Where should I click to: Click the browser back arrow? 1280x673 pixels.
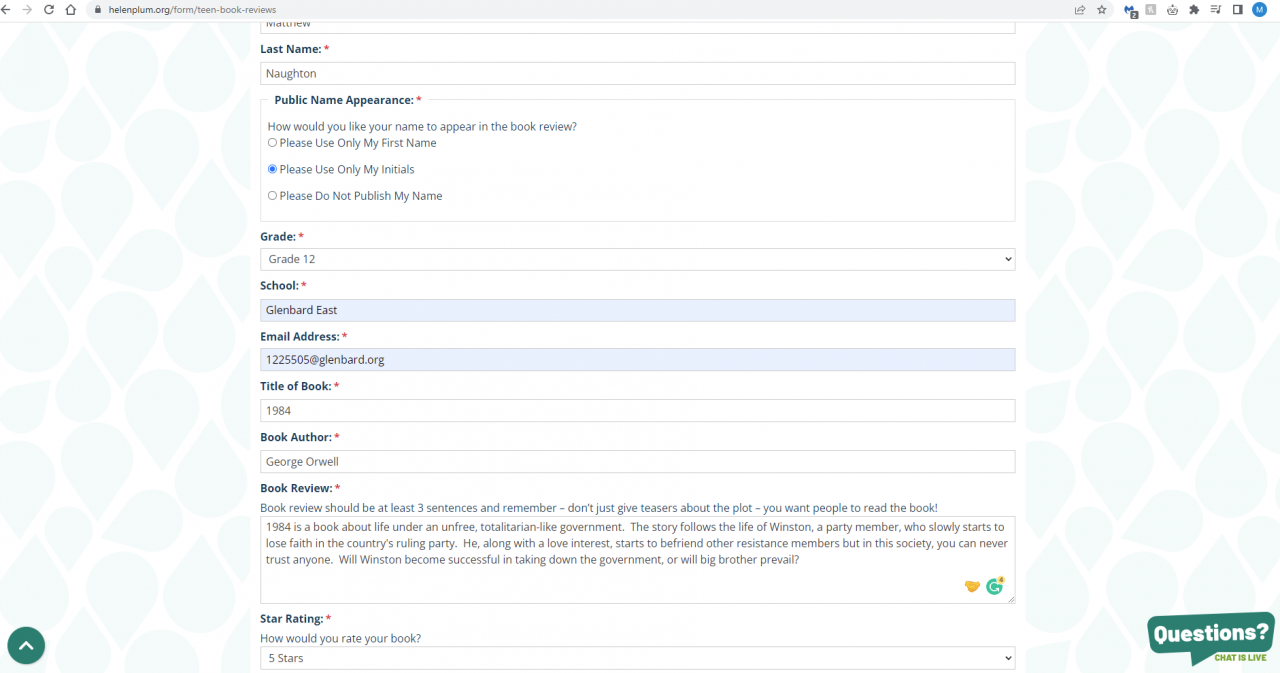click(x=6, y=9)
